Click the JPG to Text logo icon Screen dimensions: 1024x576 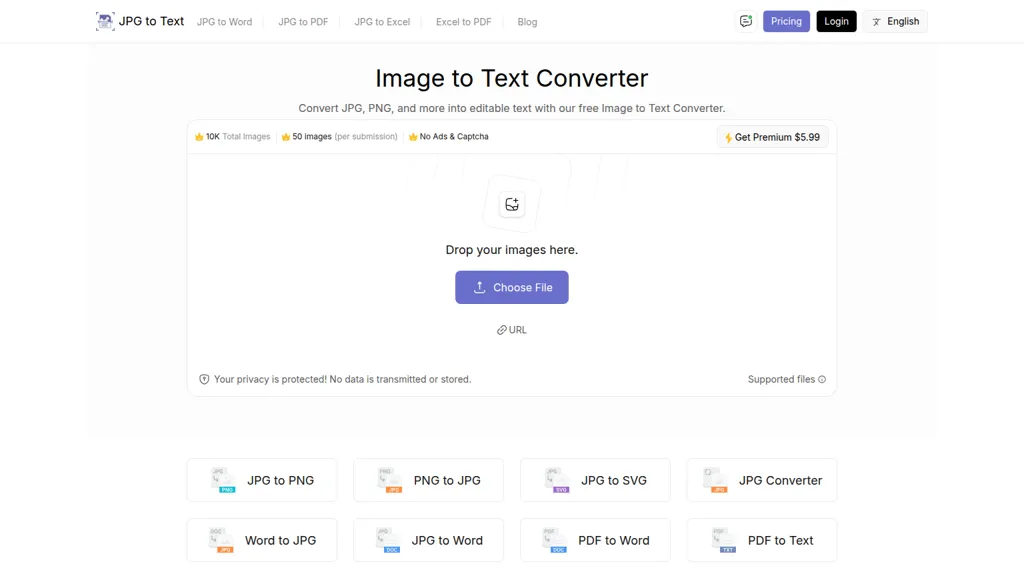tap(104, 22)
